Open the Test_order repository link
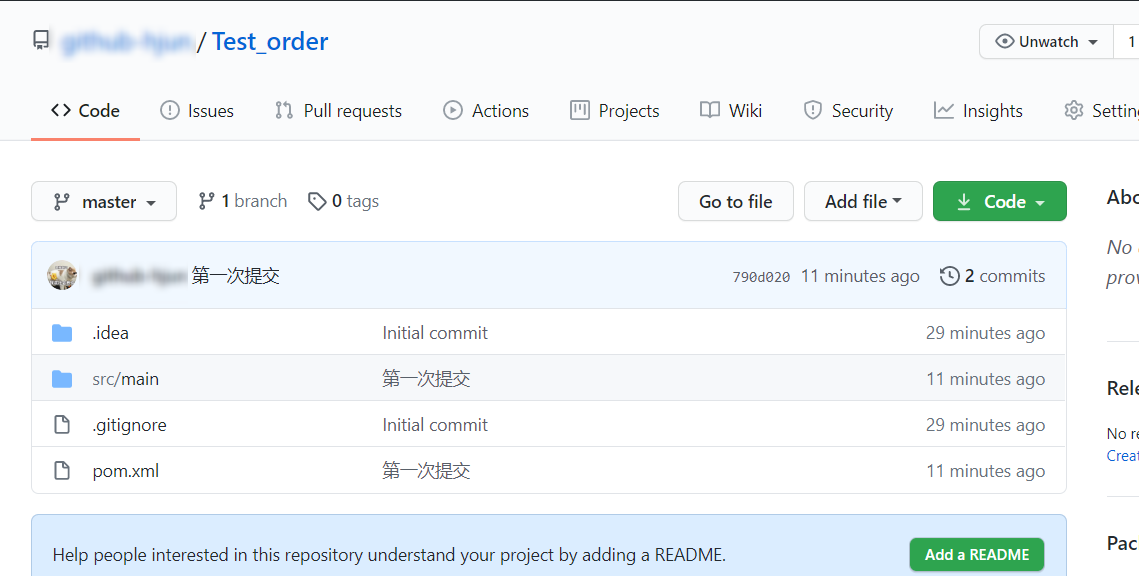1139x576 pixels. (x=270, y=41)
